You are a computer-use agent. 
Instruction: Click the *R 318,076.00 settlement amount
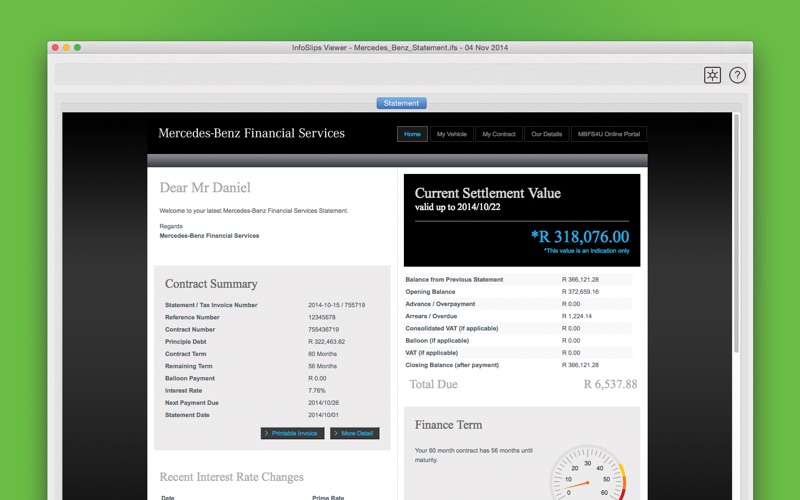[x=580, y=237]
